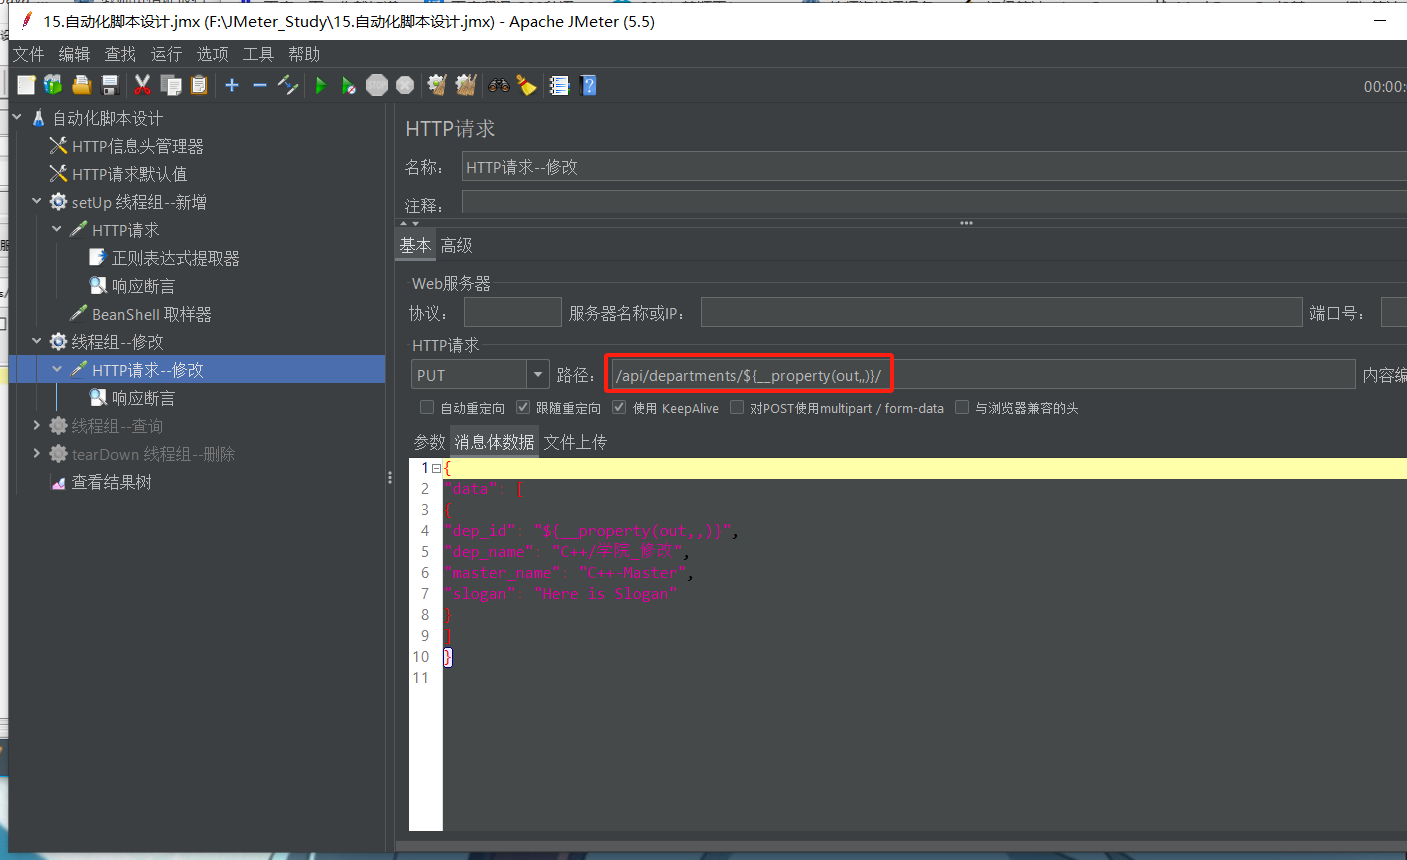
Task: Switch to the 消息体数据 tab
Action: pyautogui.click(x=494, y=442)
